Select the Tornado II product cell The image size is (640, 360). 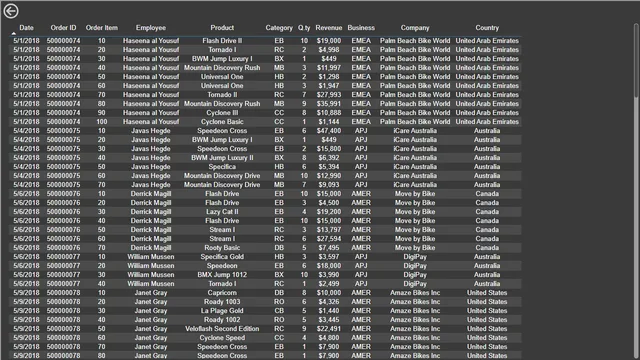point(222,95)
